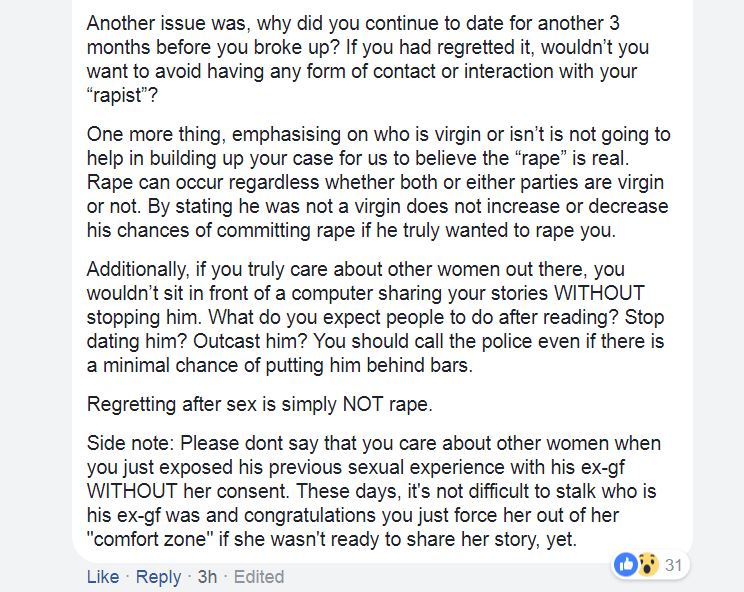Like this comment
Screen dimensions: 744x592
coord(103,577)
